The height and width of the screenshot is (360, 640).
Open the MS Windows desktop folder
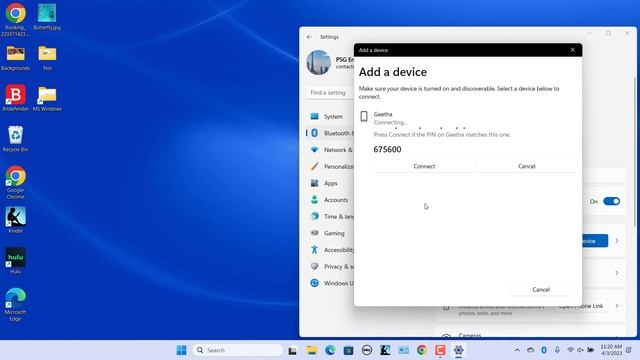47,98
